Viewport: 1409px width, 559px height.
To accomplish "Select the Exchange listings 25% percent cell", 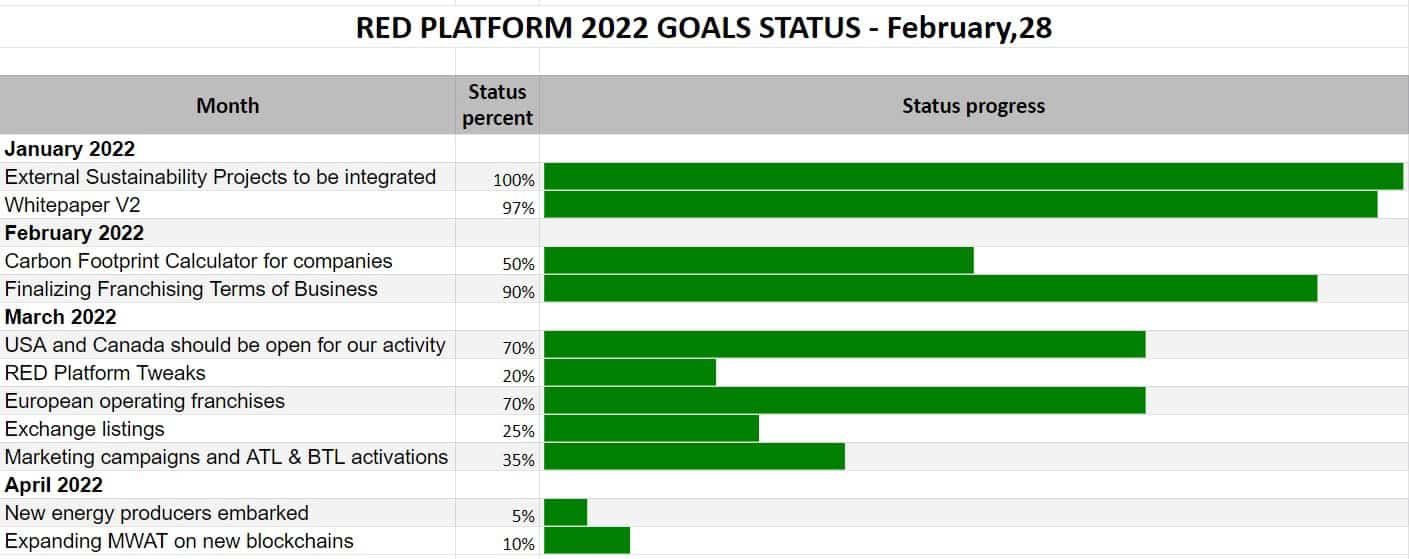I will click(497, 429).
